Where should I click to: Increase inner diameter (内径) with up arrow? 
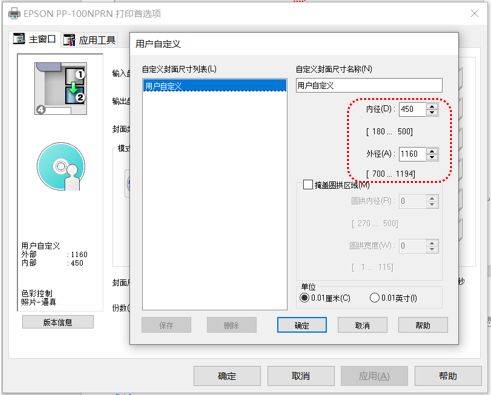[432, 106]
